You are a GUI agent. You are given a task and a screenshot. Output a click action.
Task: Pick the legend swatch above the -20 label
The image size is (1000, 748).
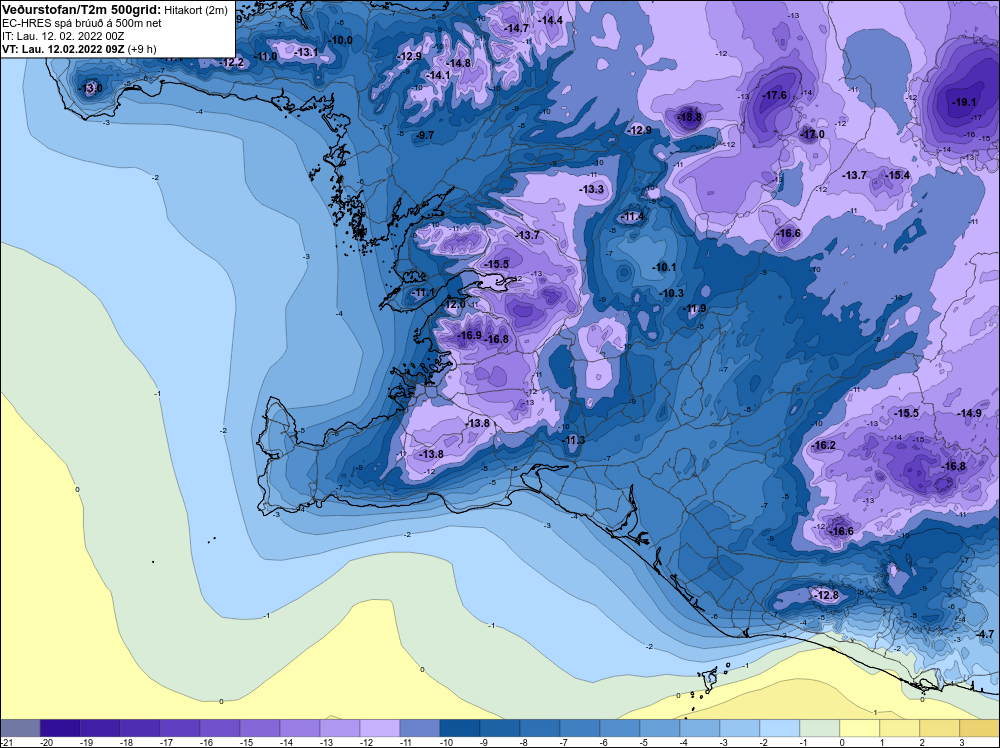tap(60, 728)
